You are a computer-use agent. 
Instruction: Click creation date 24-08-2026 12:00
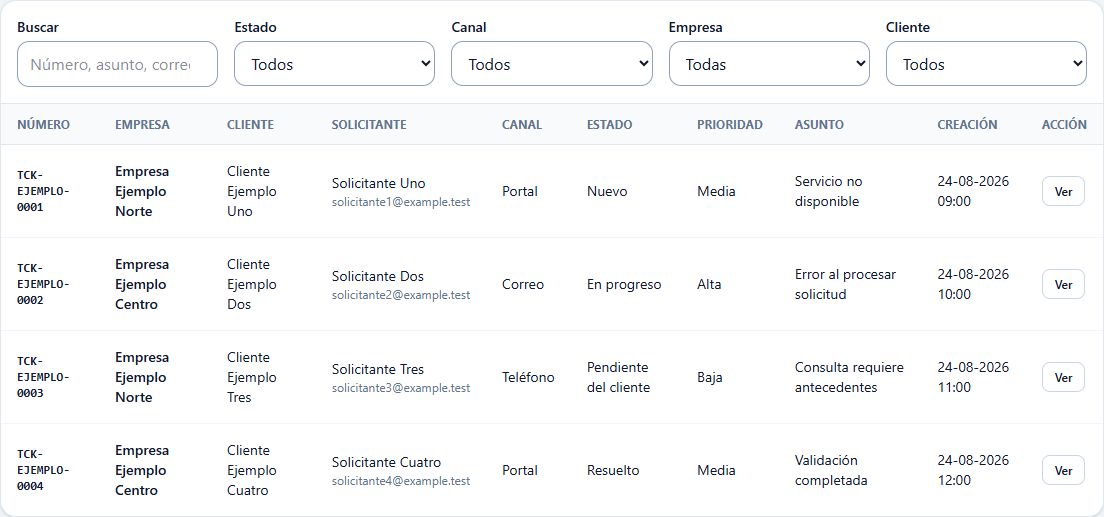click(973, 471)
